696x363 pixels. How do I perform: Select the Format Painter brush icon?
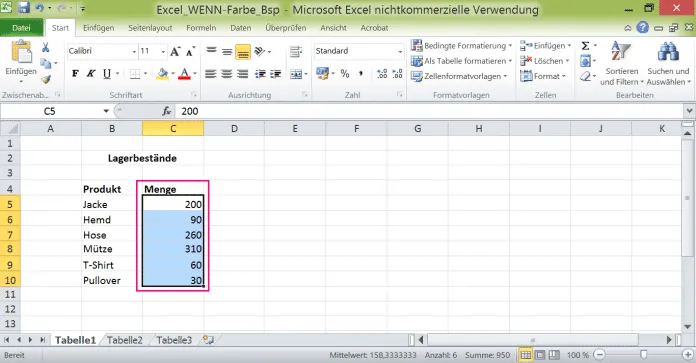click(x=45, y=79)
